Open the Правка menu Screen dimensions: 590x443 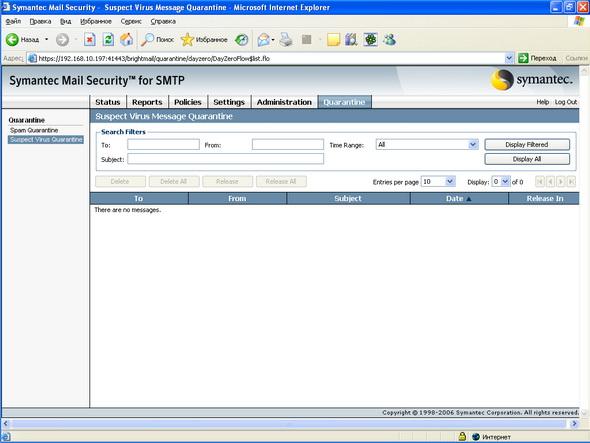[40, 21]
